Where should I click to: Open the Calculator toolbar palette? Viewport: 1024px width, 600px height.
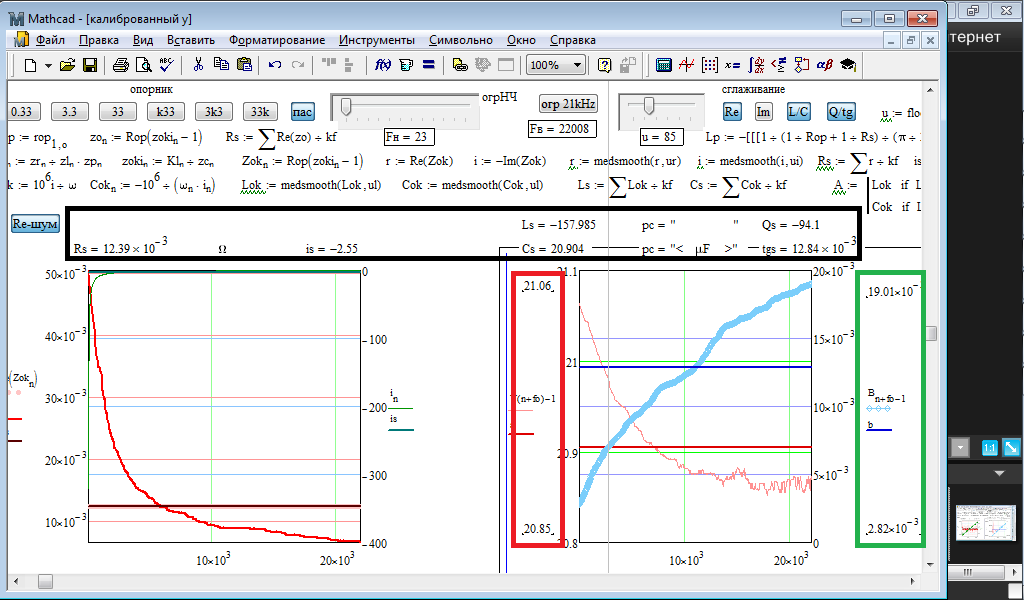tap(663, 65)
